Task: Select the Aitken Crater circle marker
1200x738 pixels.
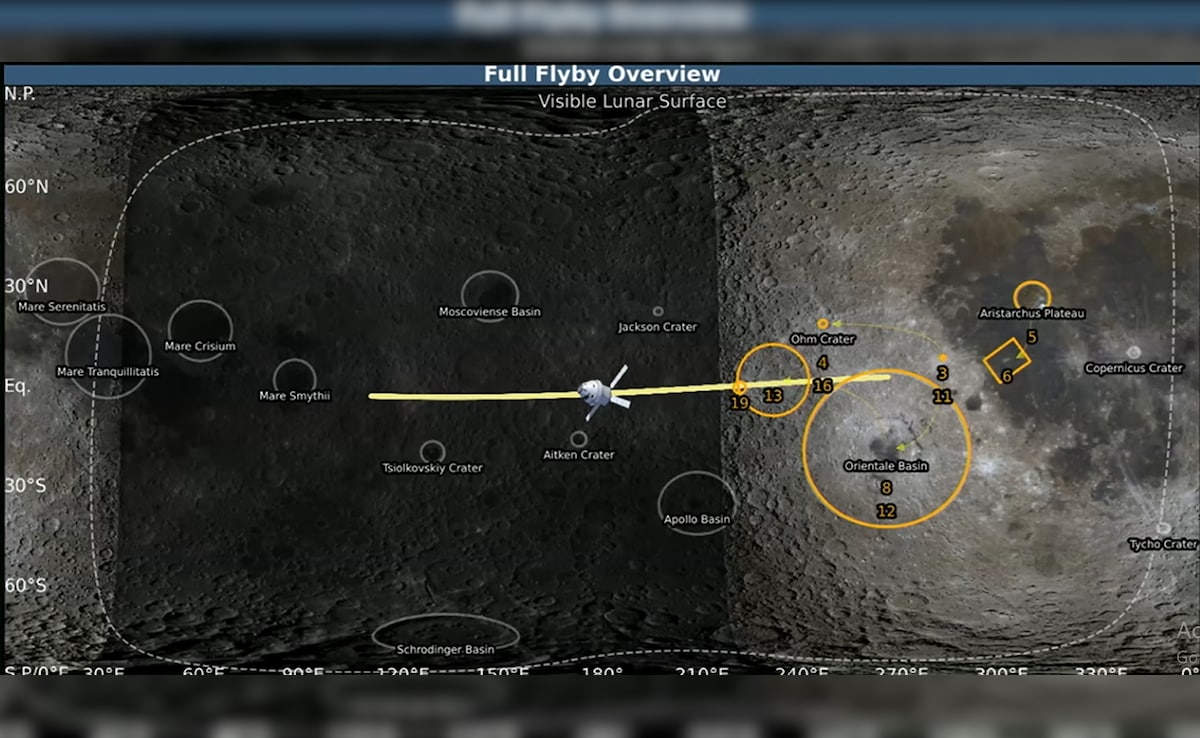Action: tap(578, 439)
